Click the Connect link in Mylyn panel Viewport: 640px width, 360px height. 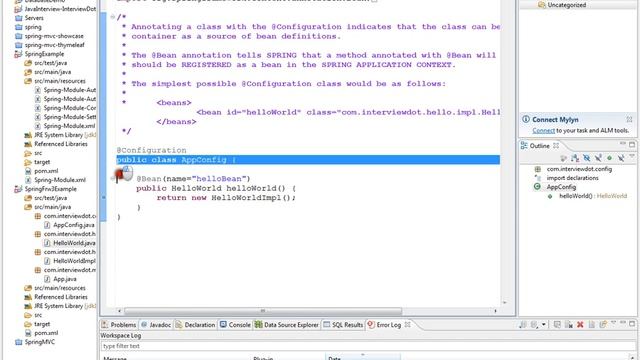[x=543, y=131]
